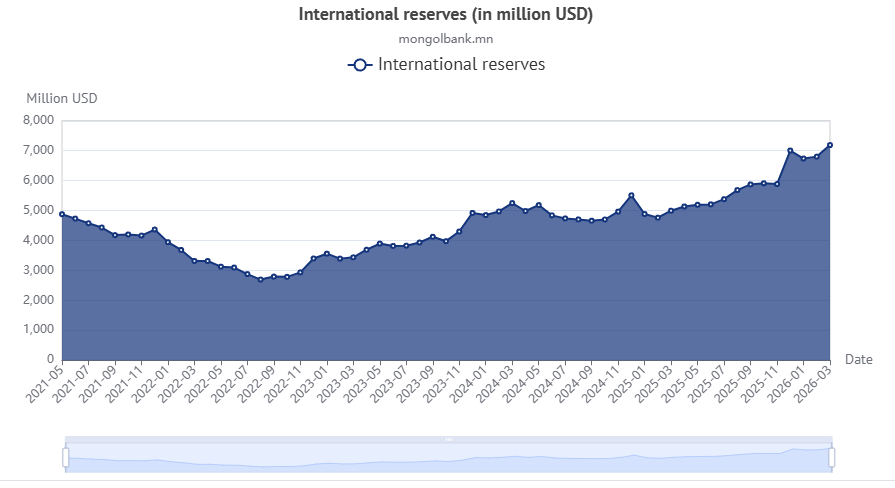Click the data point peak at 2024-03

tap(512, 203)
